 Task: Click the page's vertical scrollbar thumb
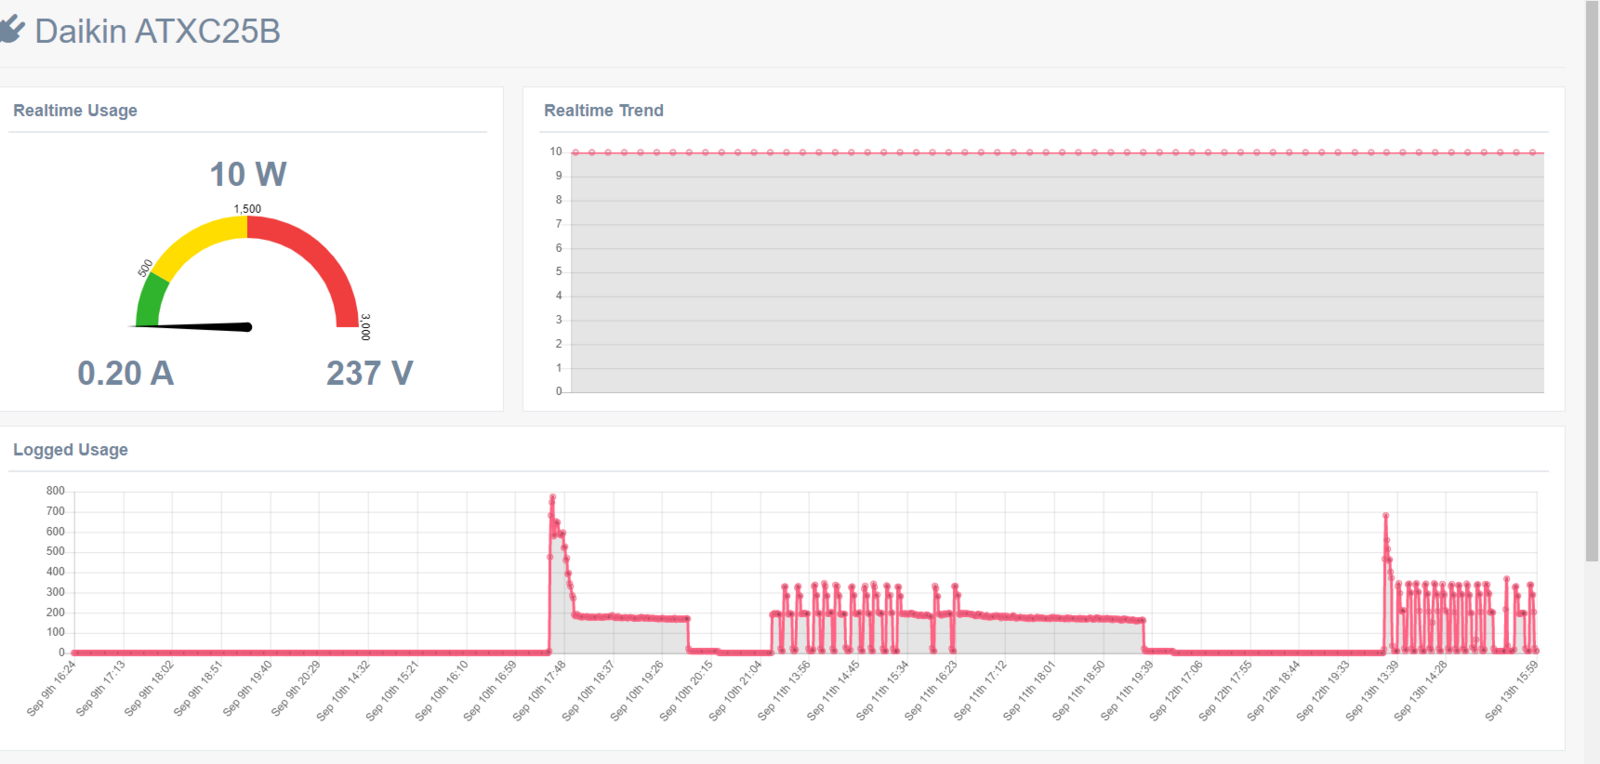click(x=1592, y=281)
